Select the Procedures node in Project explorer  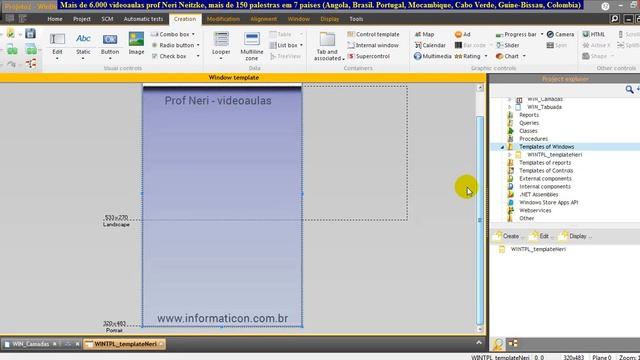click(533, 139)
